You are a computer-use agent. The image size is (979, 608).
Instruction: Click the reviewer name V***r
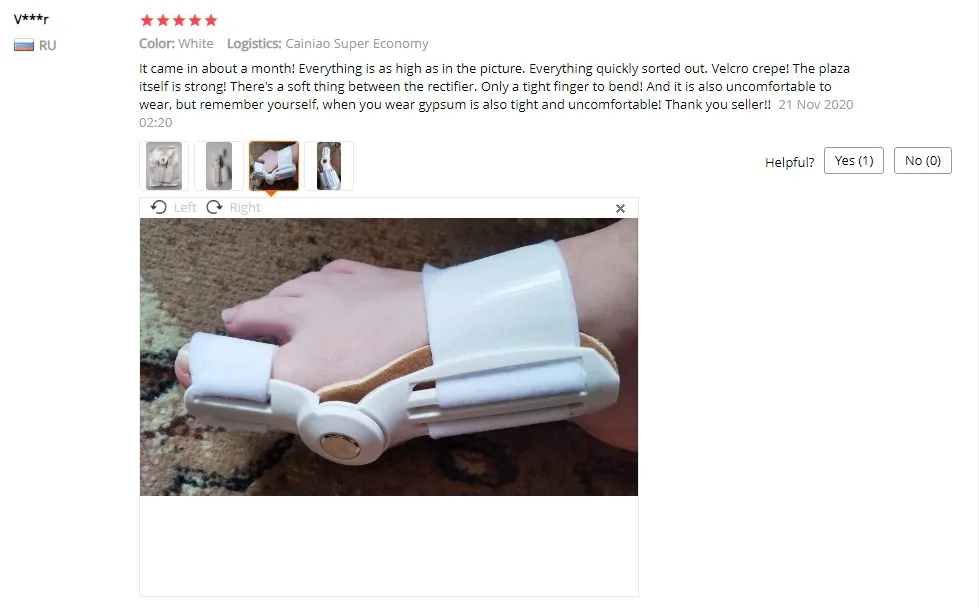point(31,19)
